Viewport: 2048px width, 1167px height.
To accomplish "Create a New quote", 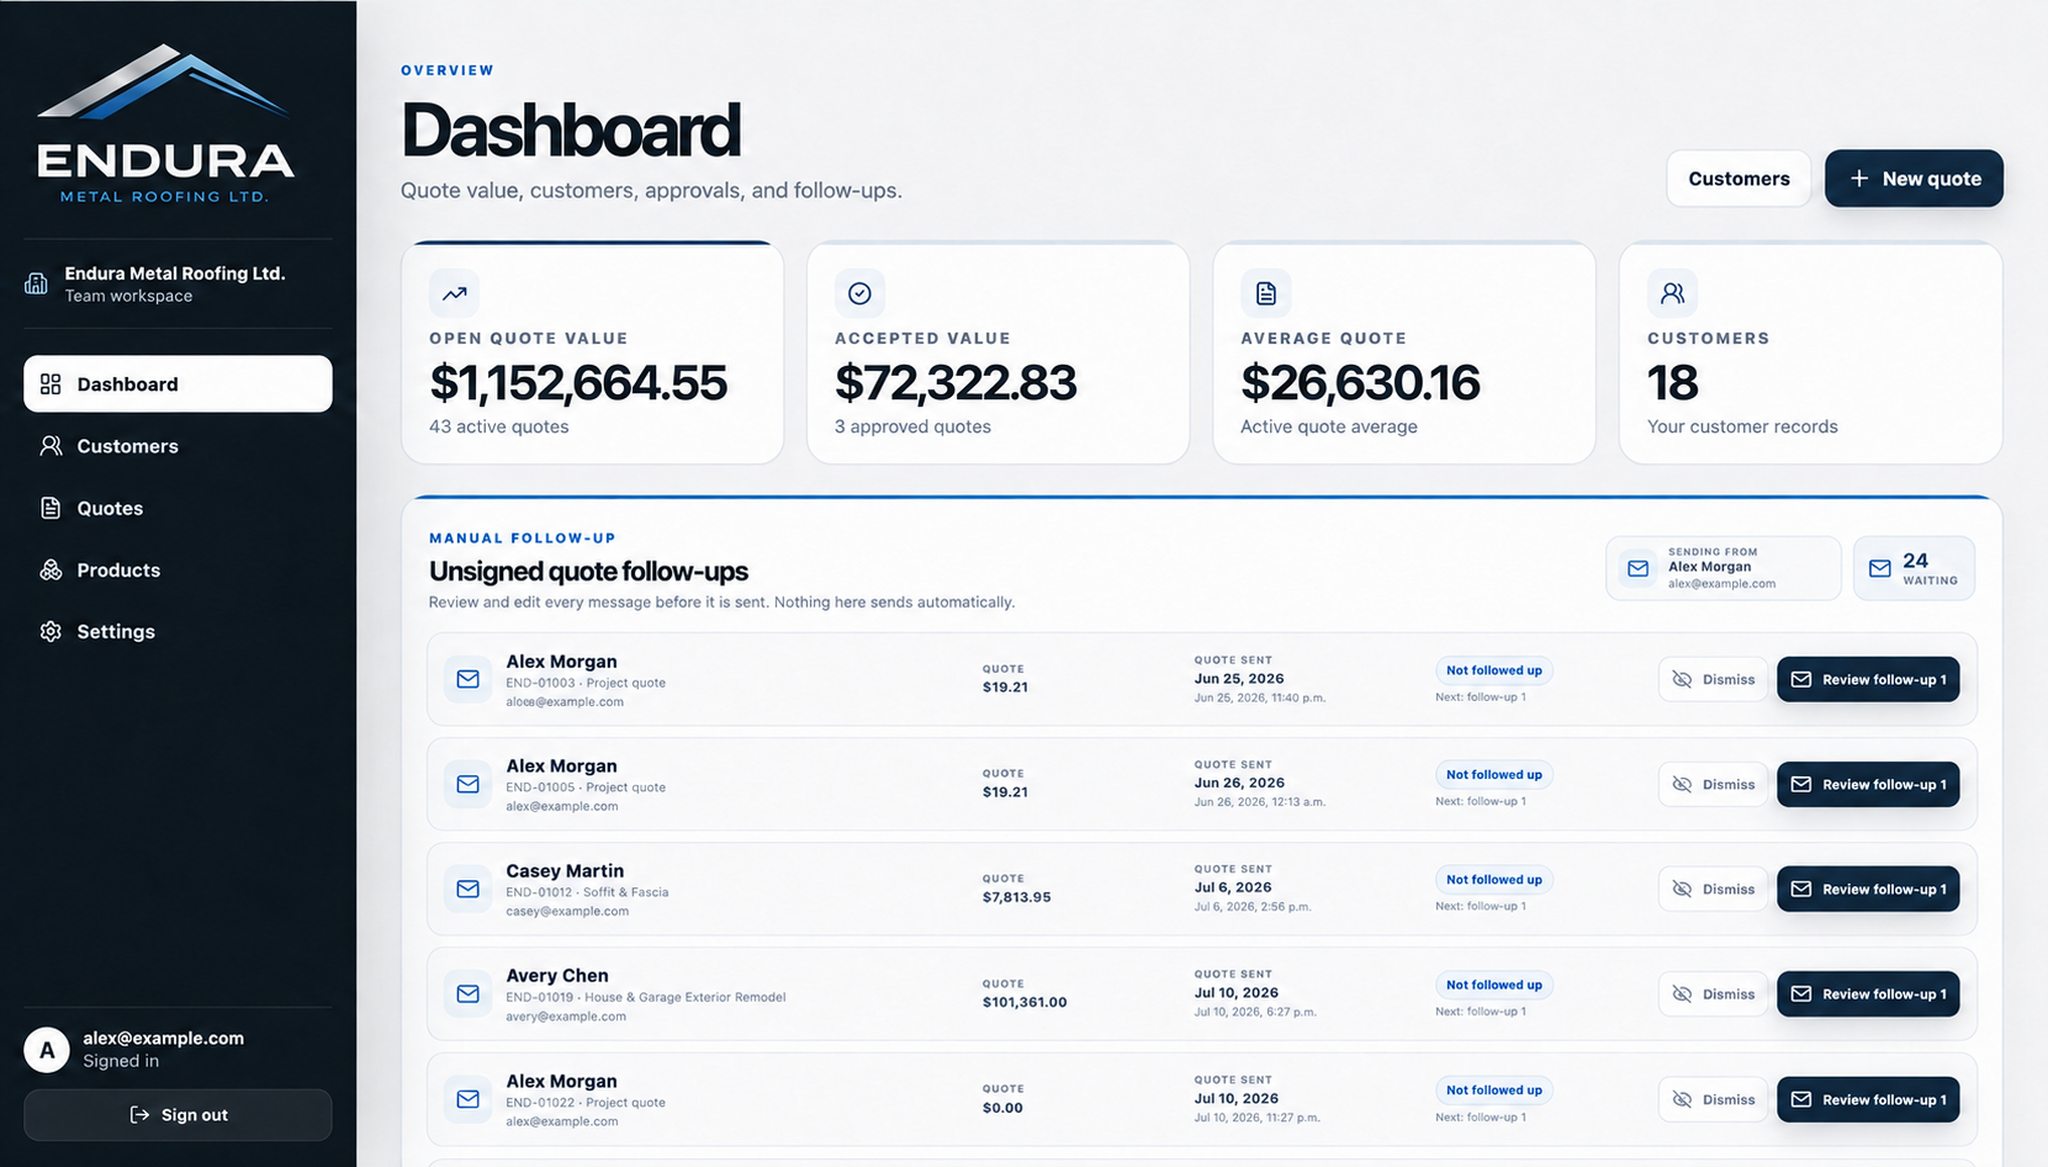I will (x=1914, y=179).
